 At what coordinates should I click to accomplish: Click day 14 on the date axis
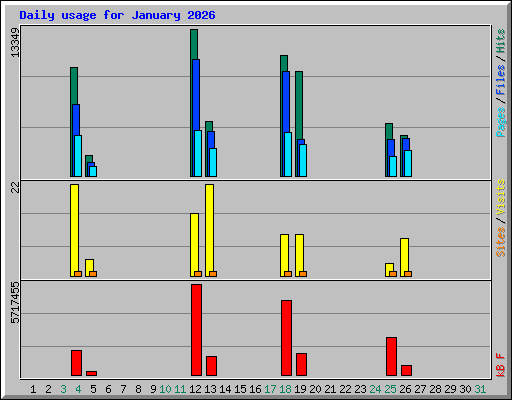pos(225,389)
